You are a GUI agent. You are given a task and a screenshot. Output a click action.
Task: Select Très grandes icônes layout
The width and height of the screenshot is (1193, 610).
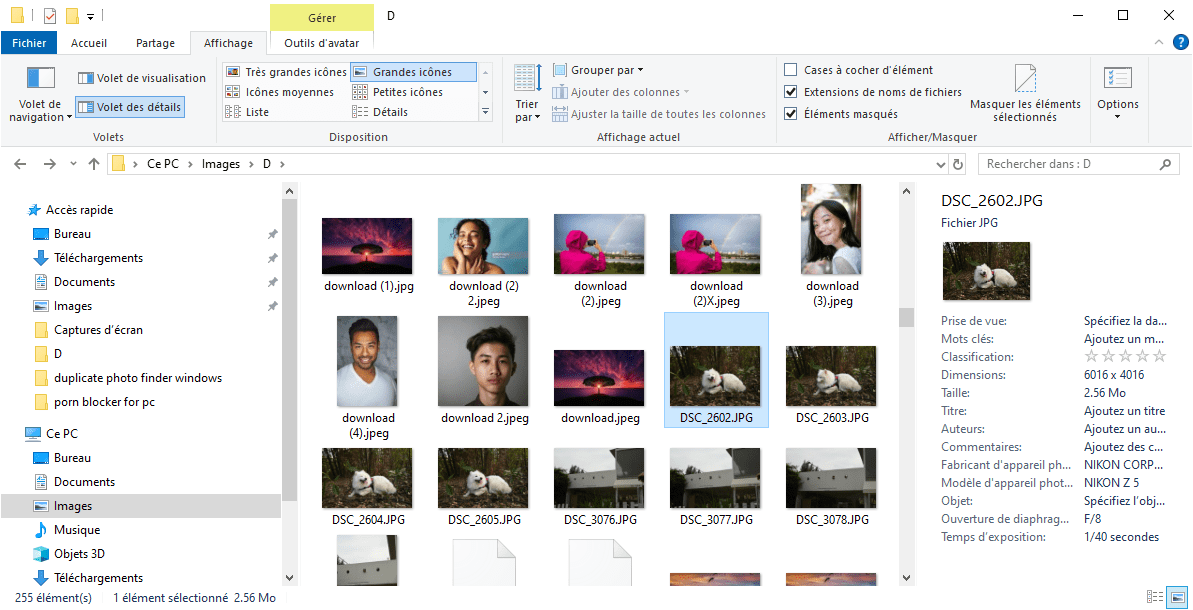[286, 72]
